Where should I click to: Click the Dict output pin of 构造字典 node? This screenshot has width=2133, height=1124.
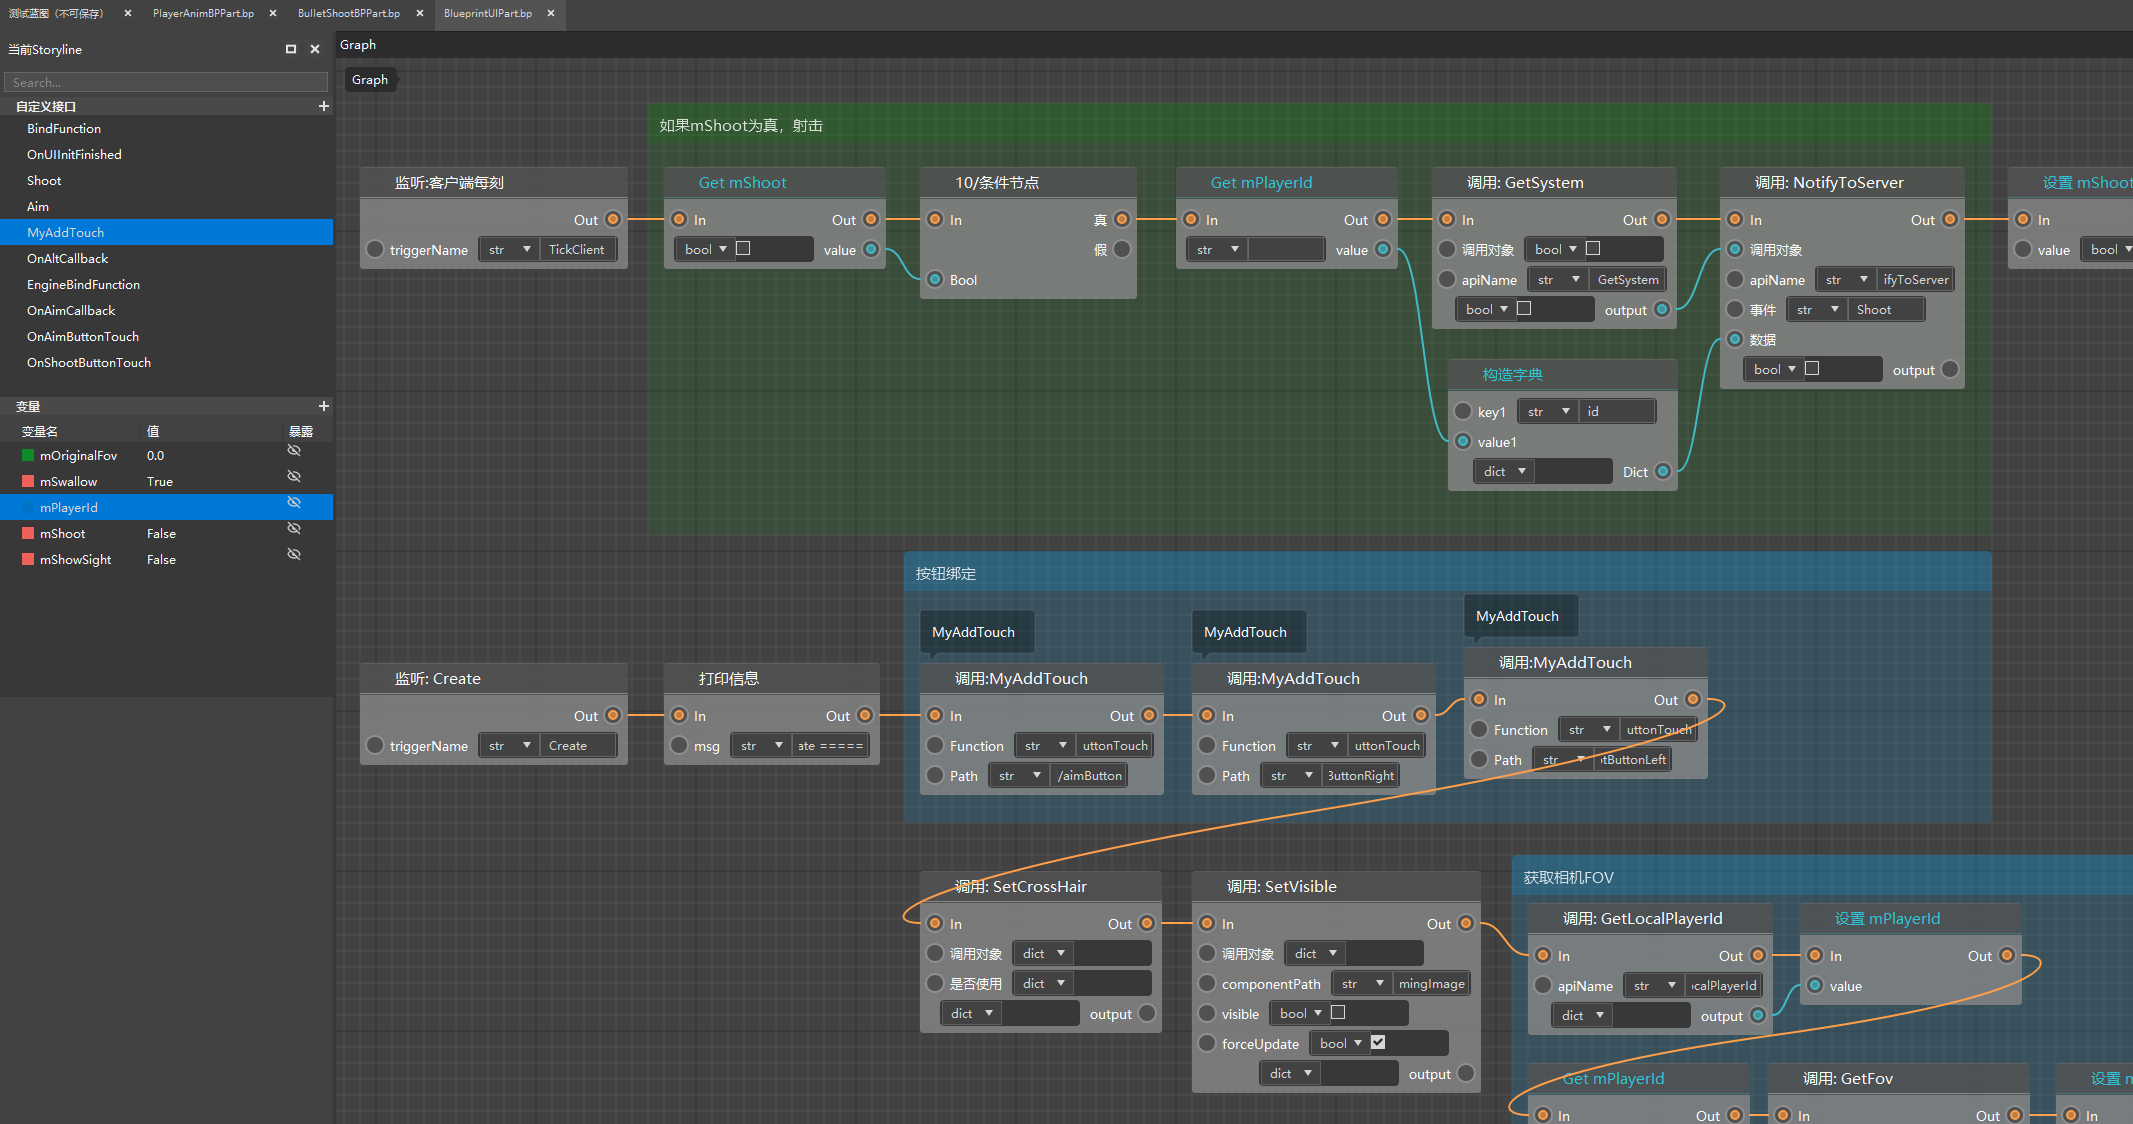click(x=1662, y=472)
